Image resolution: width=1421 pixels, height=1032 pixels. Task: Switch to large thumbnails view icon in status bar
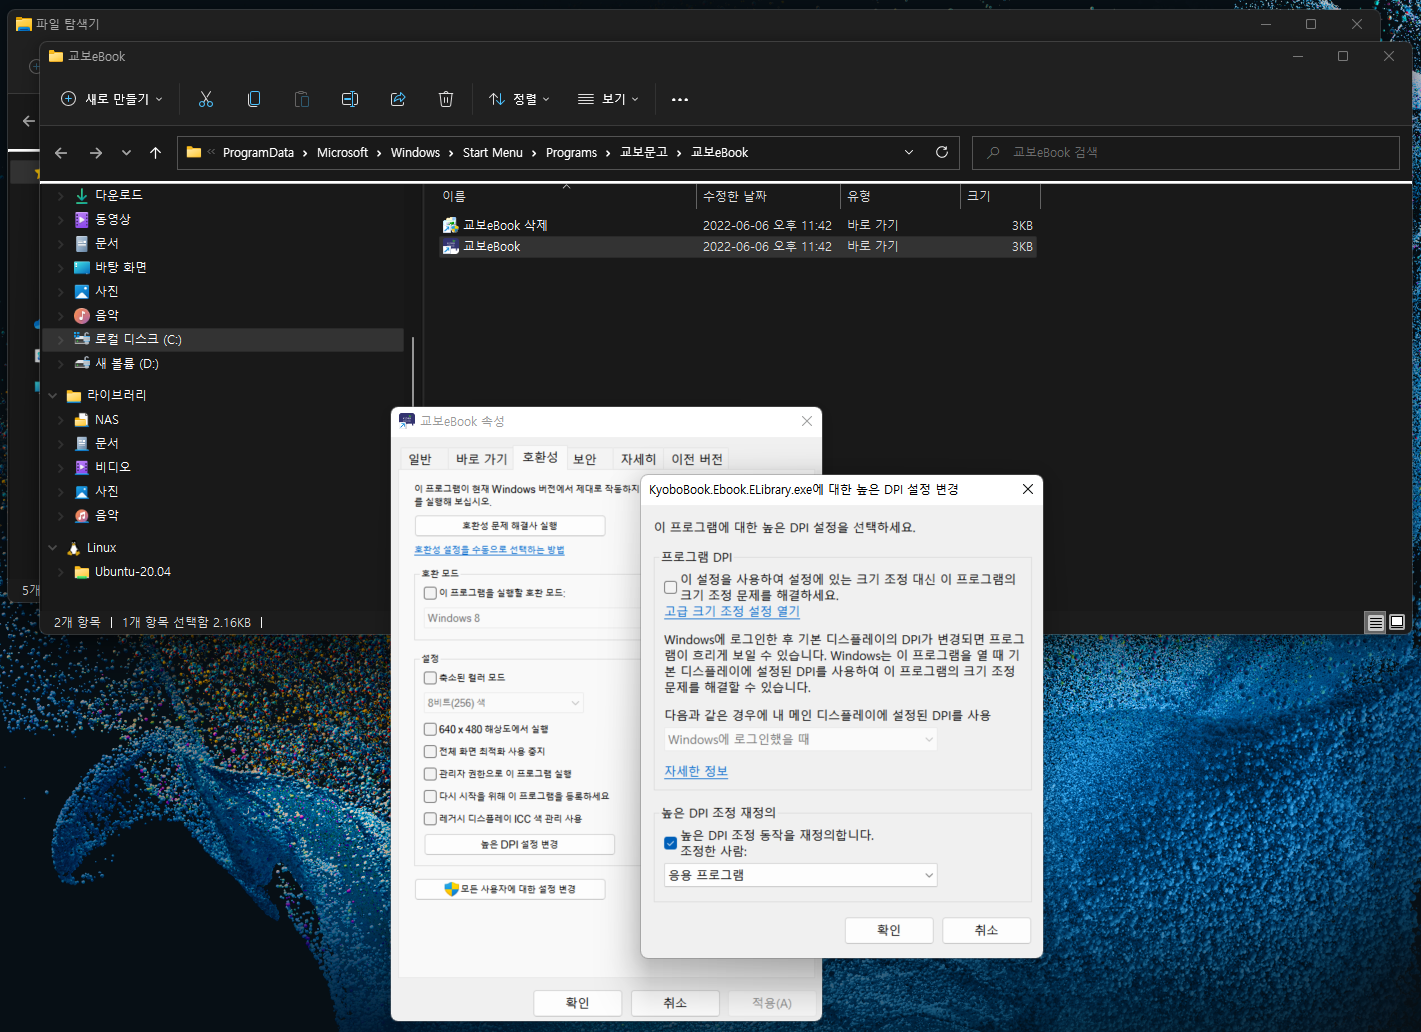click(x=1397, y=622)
